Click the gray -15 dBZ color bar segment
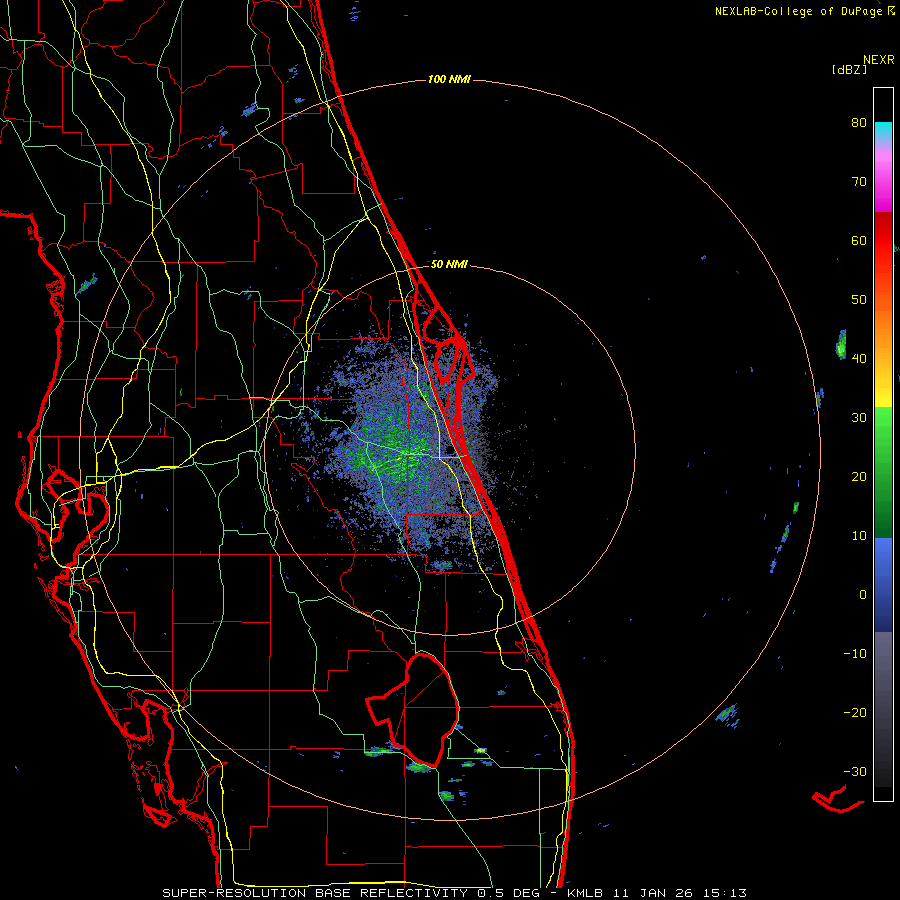Image resolution: width=900 pixels, height=900 pixels. pos(883,683)
